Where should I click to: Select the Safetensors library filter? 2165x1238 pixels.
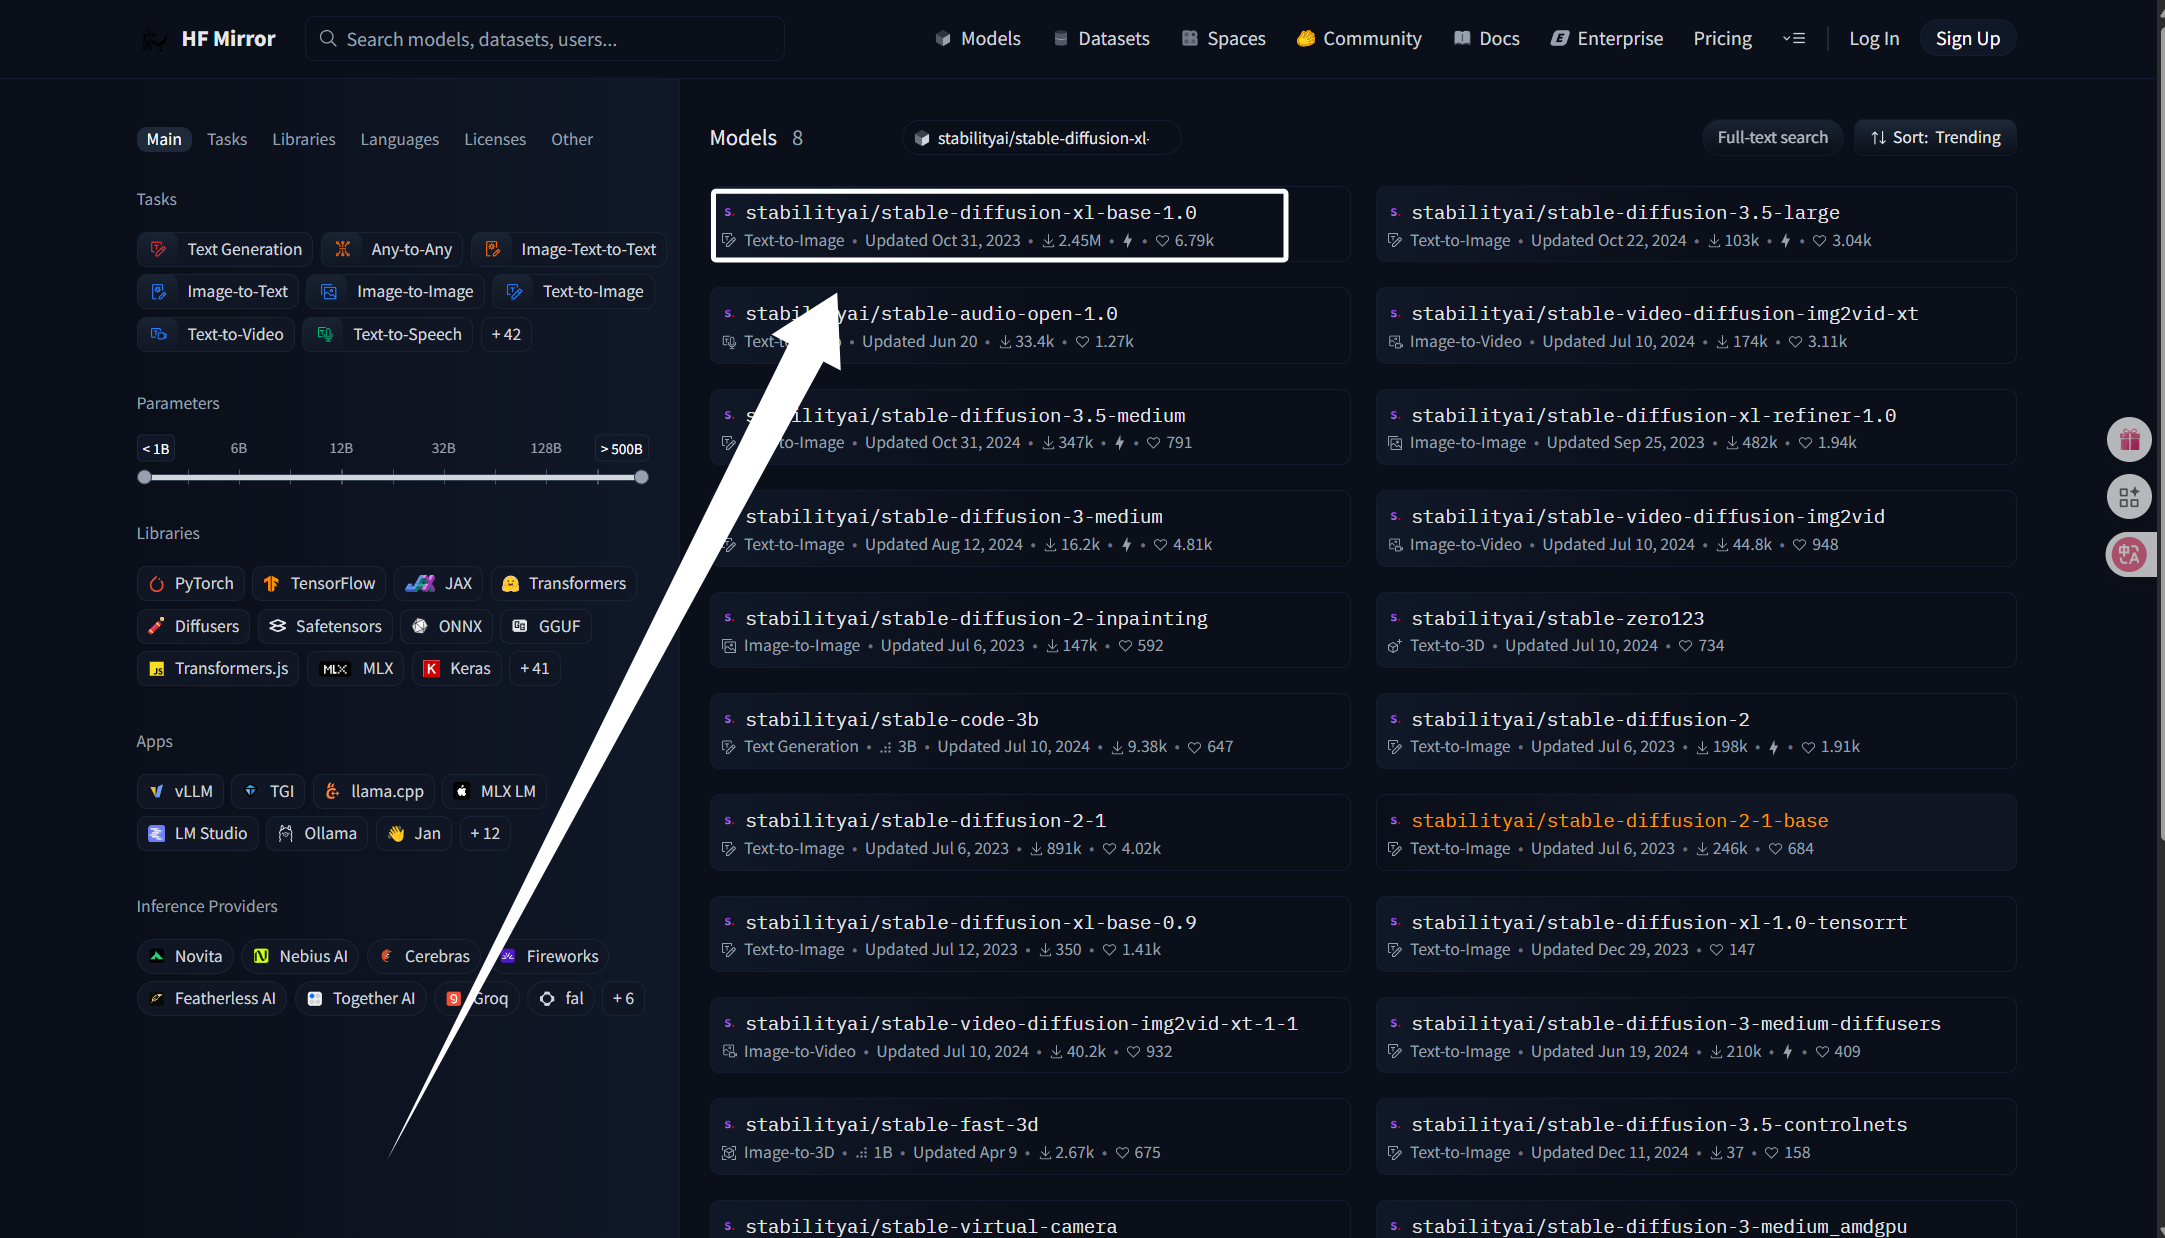pos(325,626)
